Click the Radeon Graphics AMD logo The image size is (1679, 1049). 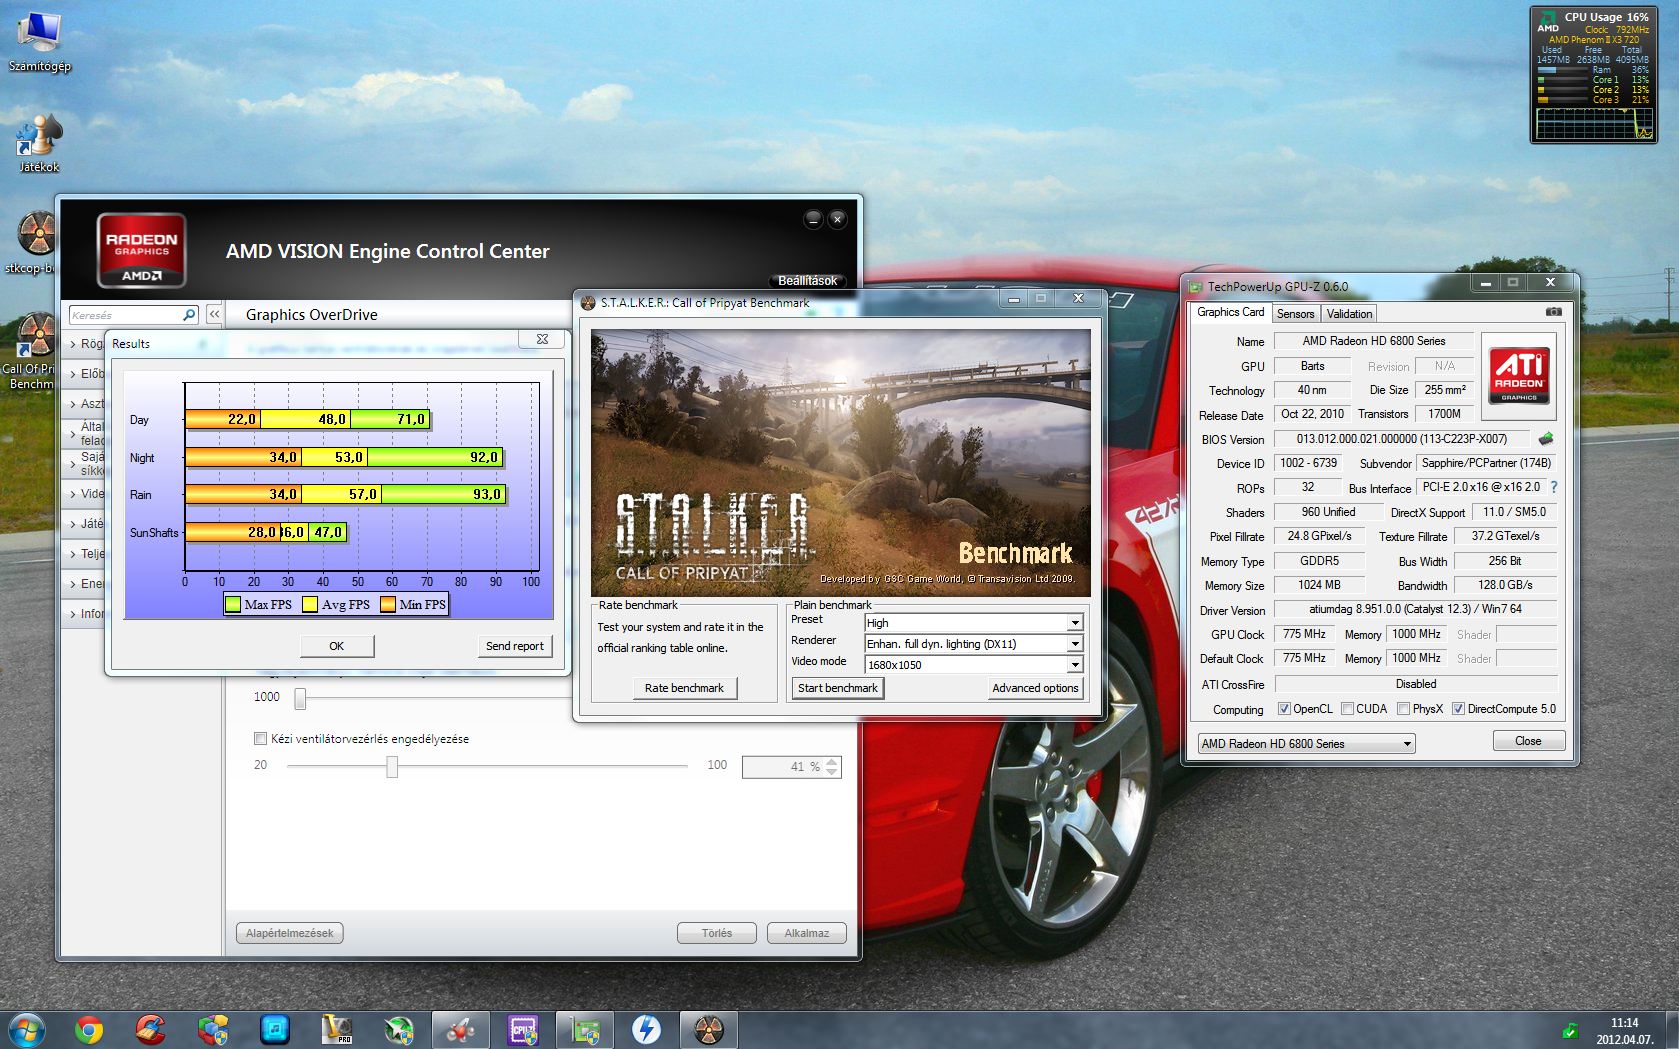click(141, 250)
